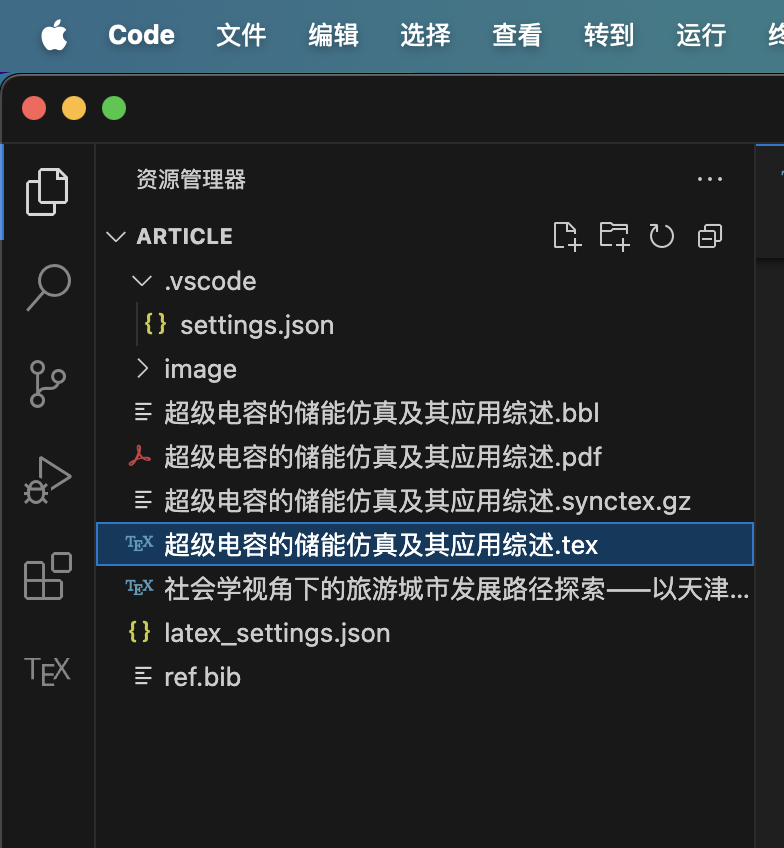The height and width of the screenshot is (848, 784).
Task: Open the Source Control view icon
Action: click(48, 383)
